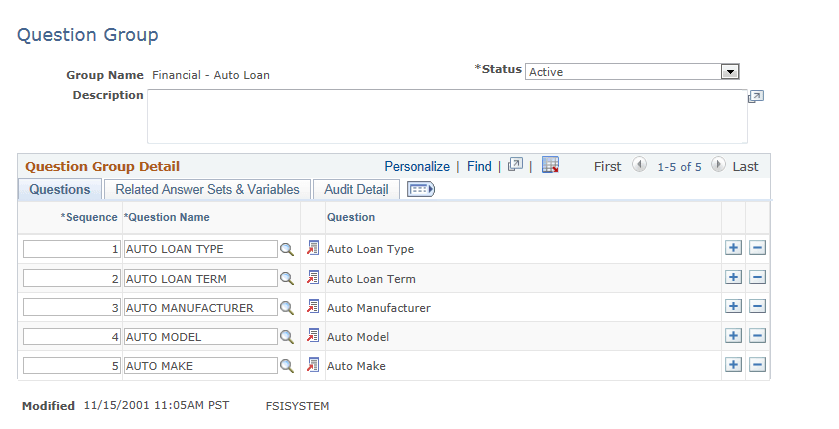
Task: Open question detail icon for Auto Make
Action: point(312,365)
